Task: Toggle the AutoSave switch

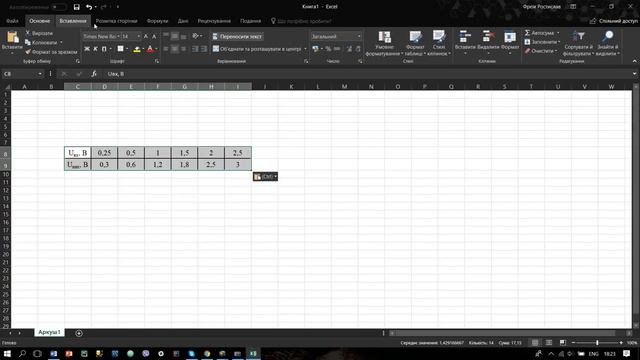Action: click(x=59, y=7)
